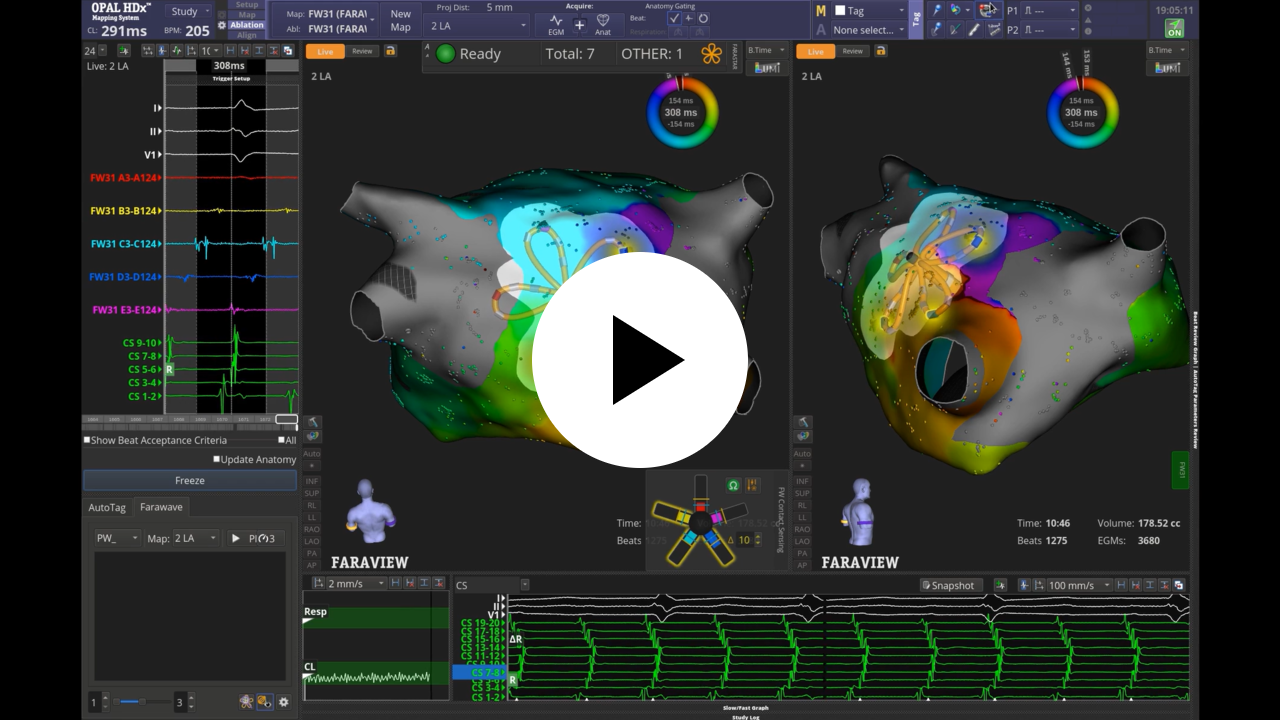Open the None selected dropdown

pos(868,30)
